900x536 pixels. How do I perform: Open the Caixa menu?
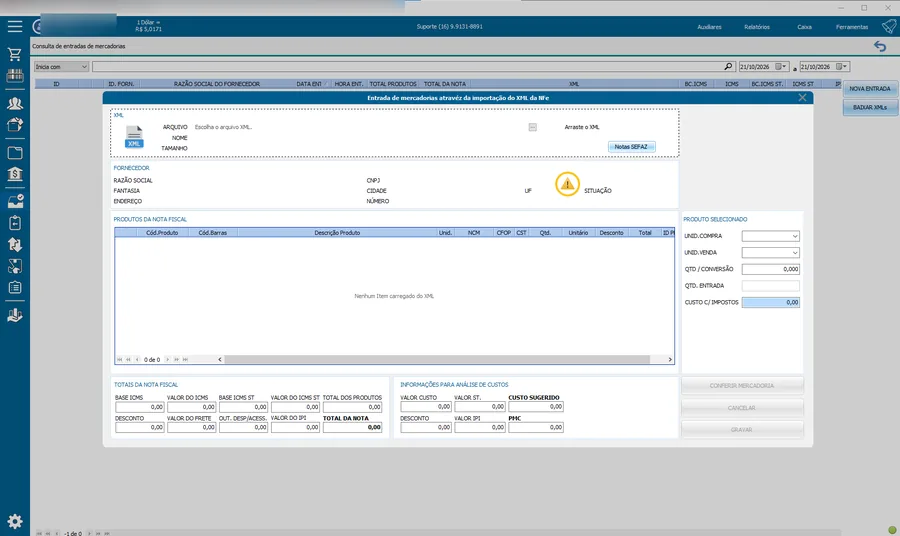804,27
